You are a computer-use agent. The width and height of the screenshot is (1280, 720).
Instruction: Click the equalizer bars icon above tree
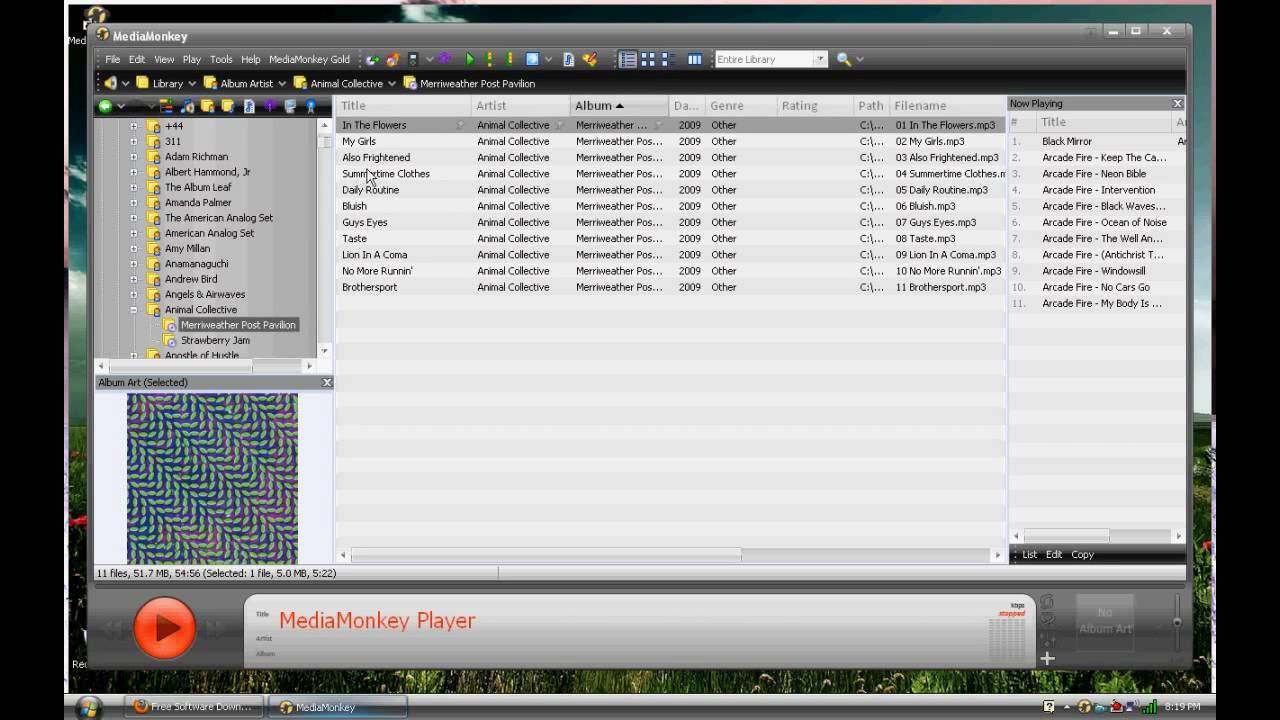click(x=167, y=106)
